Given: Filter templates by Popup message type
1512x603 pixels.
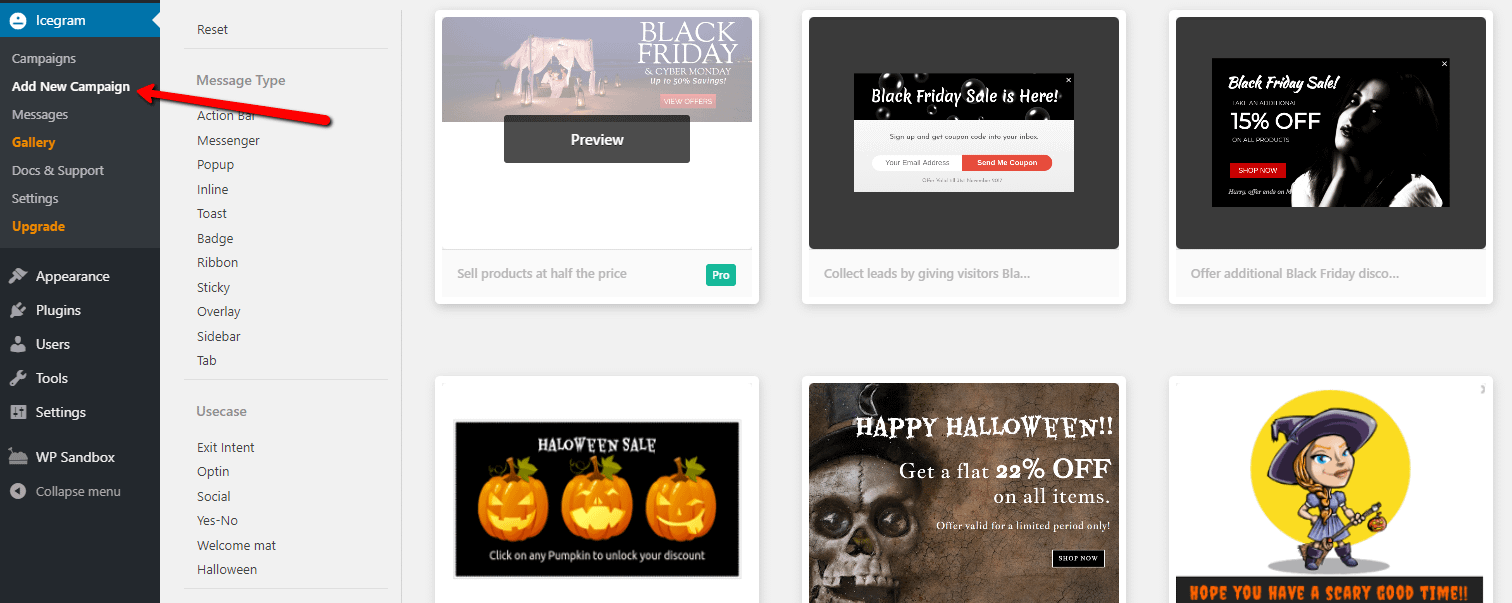Looking at the screenshot, I should [215, 165].
